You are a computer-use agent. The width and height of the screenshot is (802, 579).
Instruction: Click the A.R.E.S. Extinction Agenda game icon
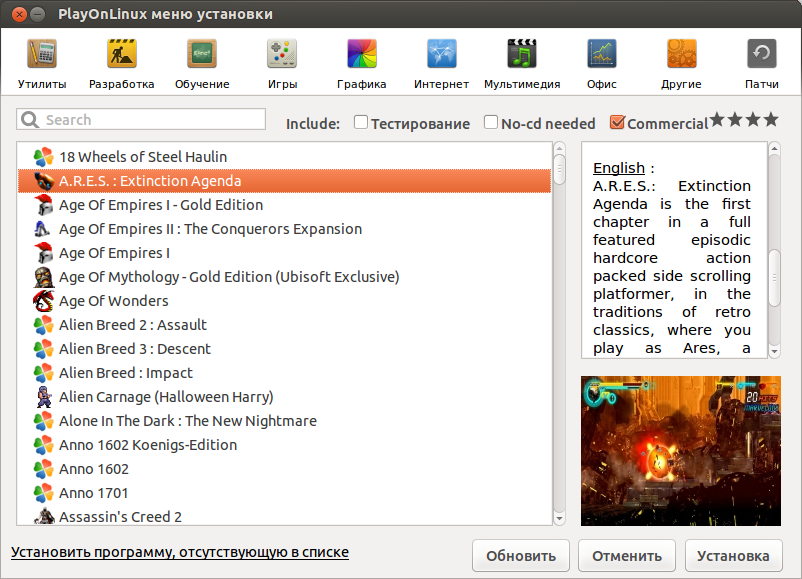point(43,181)
